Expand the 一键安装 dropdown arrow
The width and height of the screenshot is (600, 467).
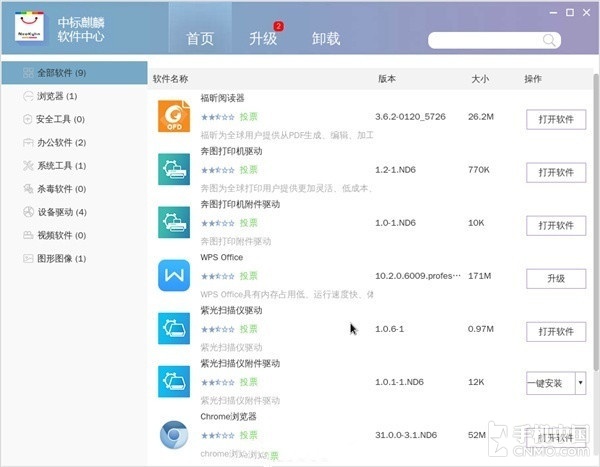(x=580, y=383)
